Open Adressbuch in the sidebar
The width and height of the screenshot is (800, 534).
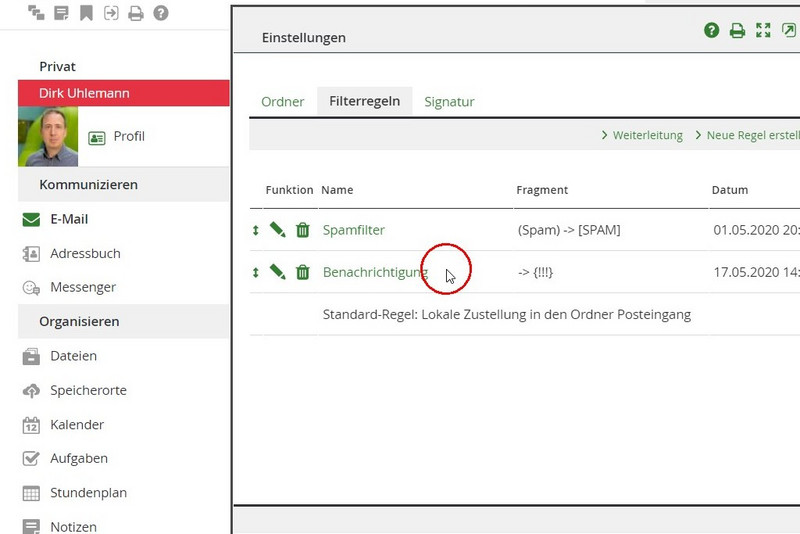tap(85, 254)
